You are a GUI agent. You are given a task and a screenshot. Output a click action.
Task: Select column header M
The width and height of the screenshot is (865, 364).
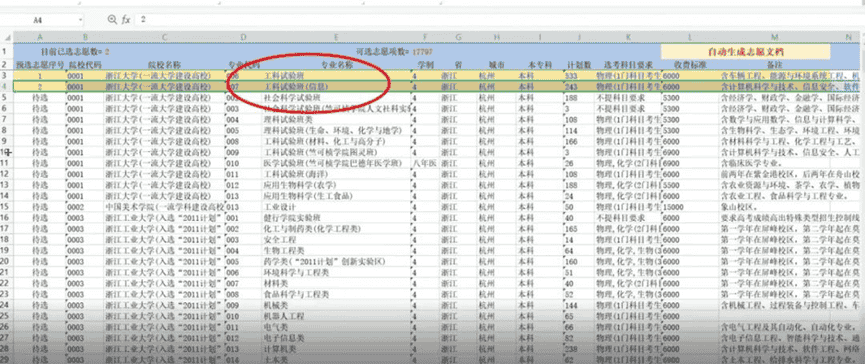tap(775, 37)
